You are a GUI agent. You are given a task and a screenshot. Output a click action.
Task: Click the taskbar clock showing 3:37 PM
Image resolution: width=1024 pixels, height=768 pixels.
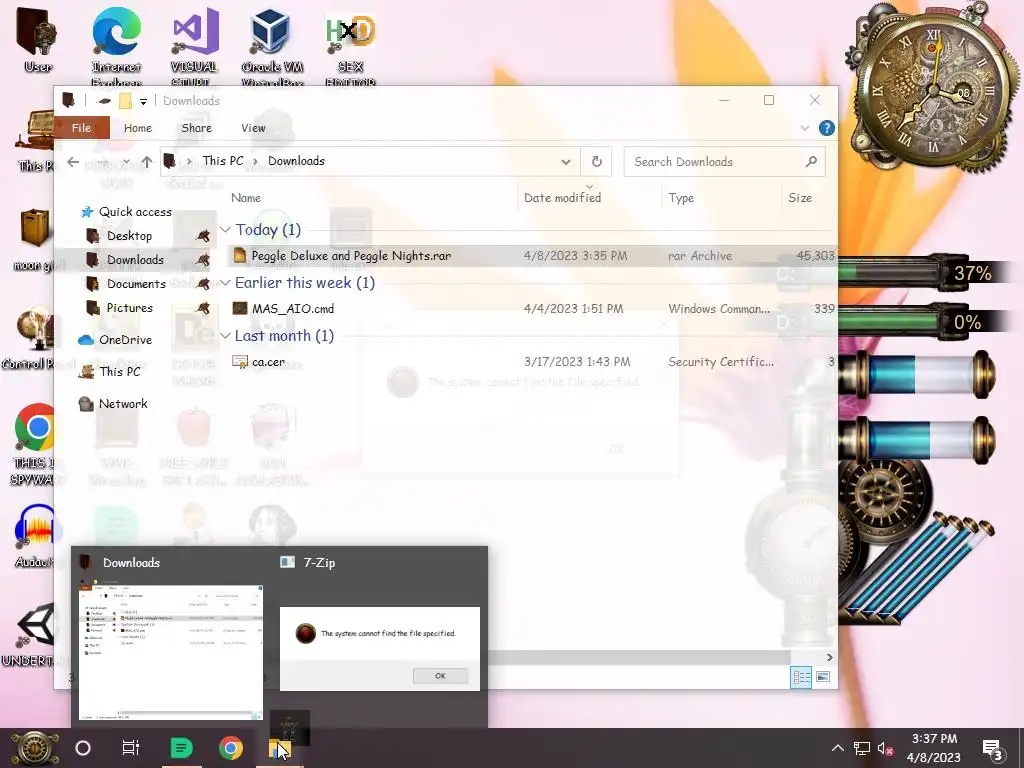[x=934, y=748]
